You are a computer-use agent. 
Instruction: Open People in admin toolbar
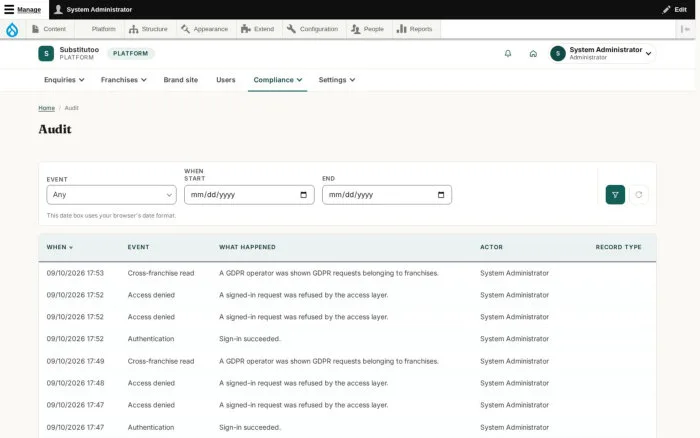tap(367, 29)
